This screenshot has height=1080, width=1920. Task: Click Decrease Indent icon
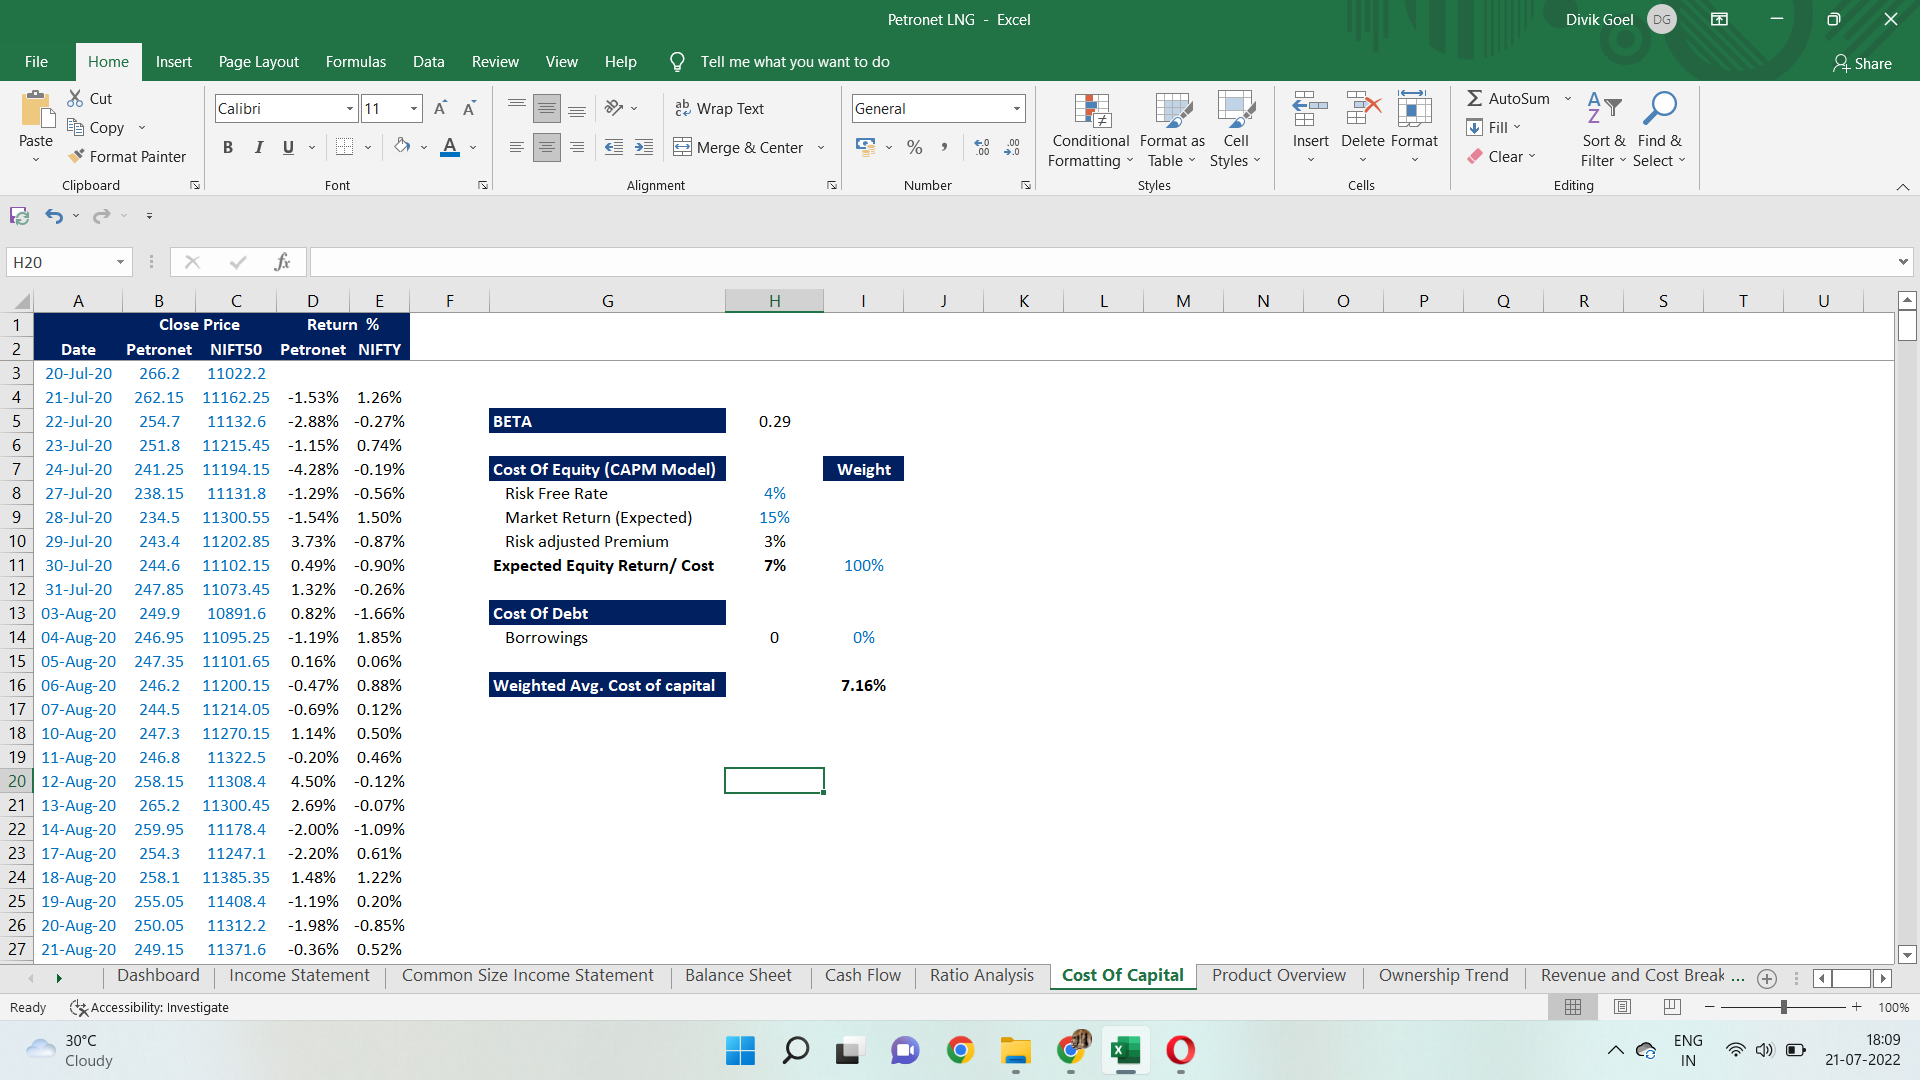point(614,147)
